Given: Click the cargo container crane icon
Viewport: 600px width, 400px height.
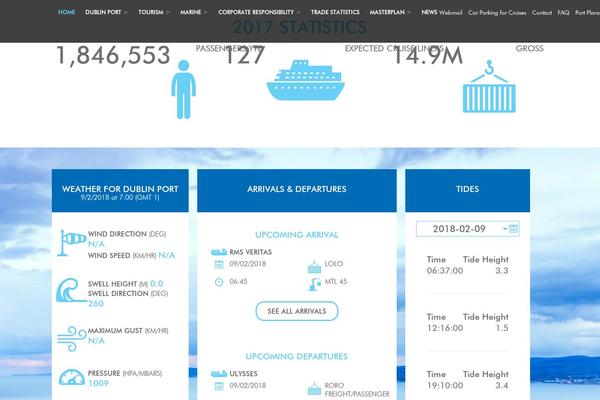Looking at the screenshot, I should pos(489,86).
